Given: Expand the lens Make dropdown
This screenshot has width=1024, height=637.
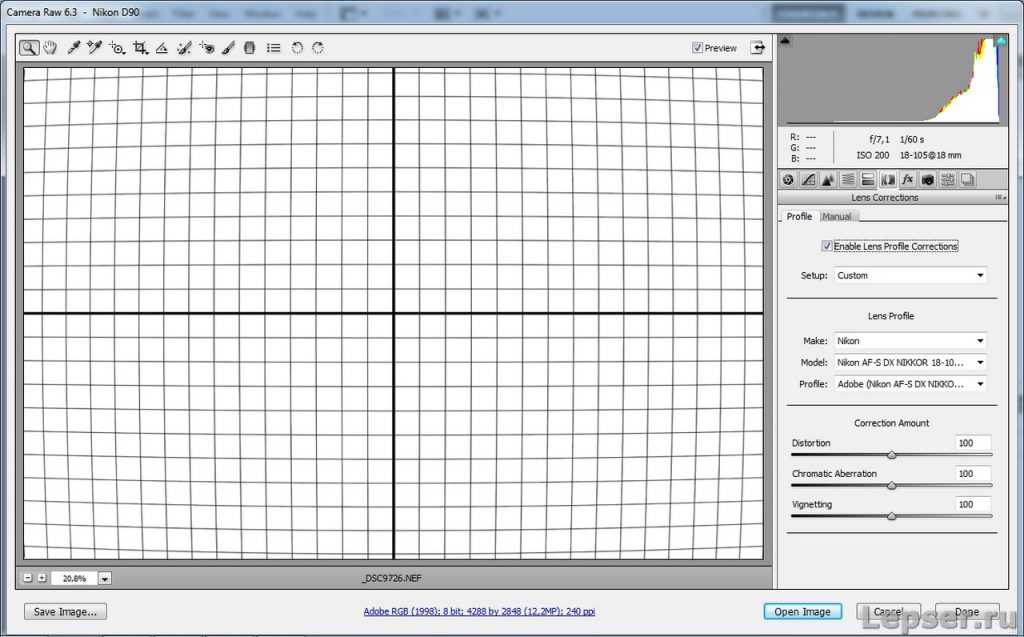Looking at the screenshot, I should [x=910, y=341].
